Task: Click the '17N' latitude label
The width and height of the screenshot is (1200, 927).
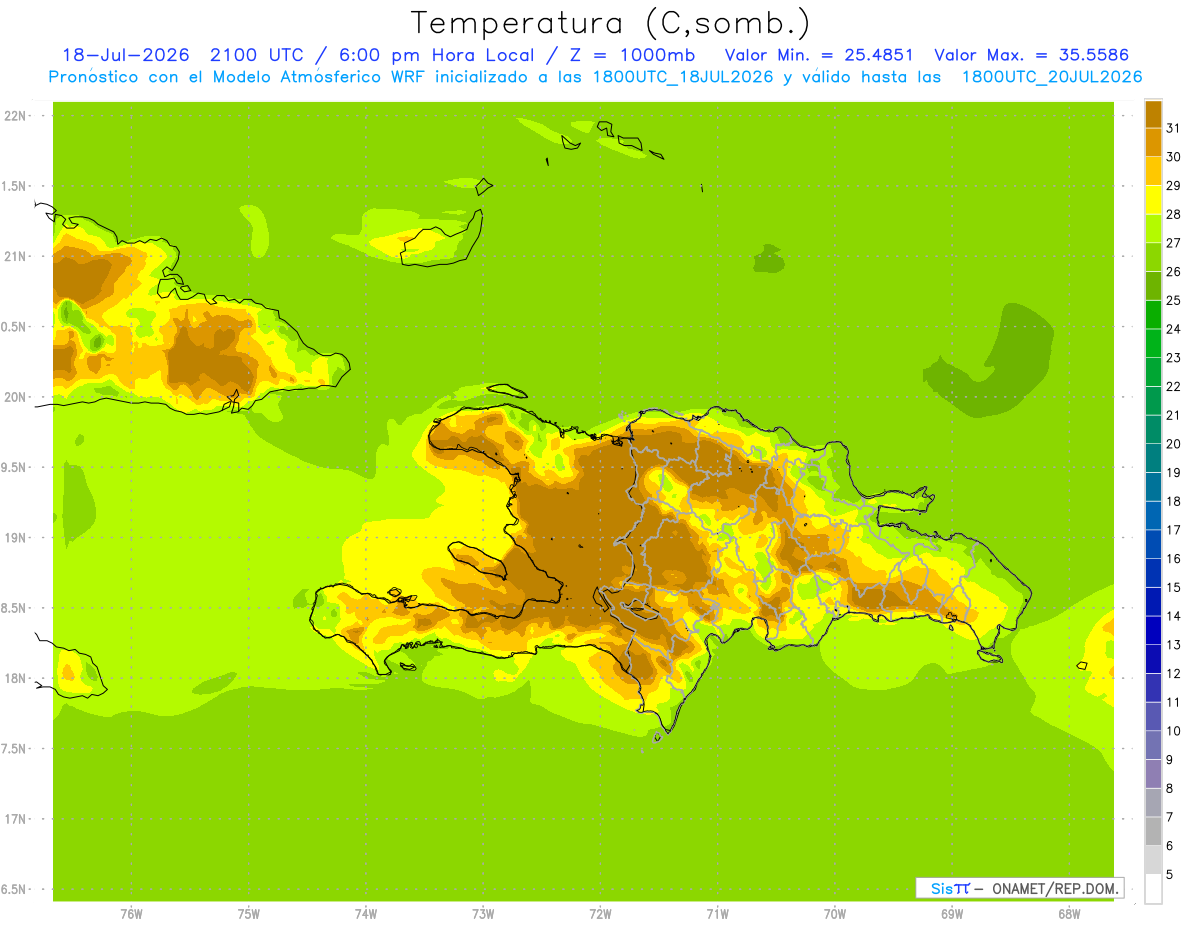Action: 15,819
